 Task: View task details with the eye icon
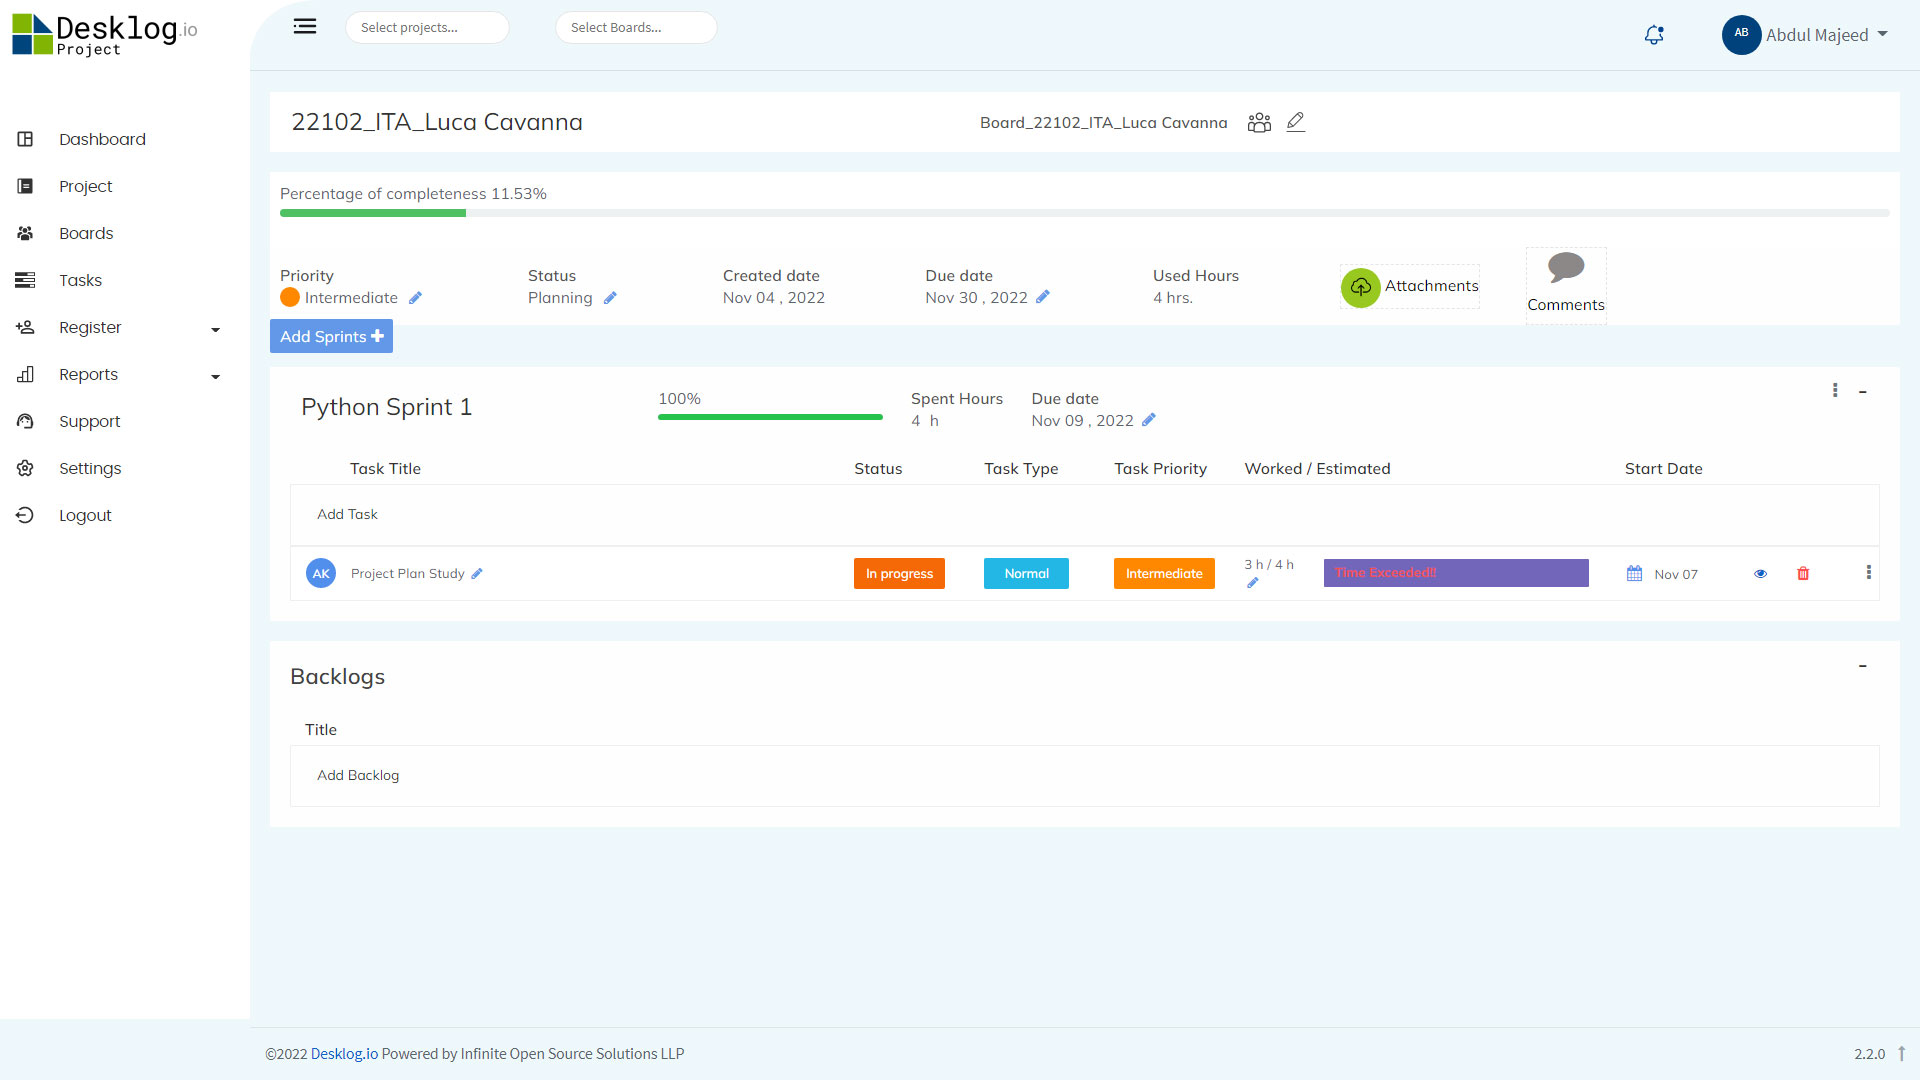(x=1760, y=574)
